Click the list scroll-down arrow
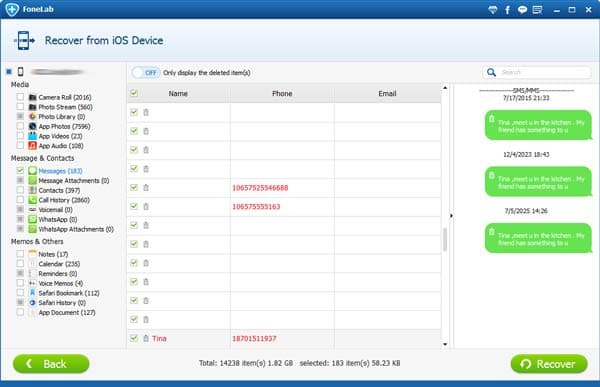 click(x=445, y=344)
